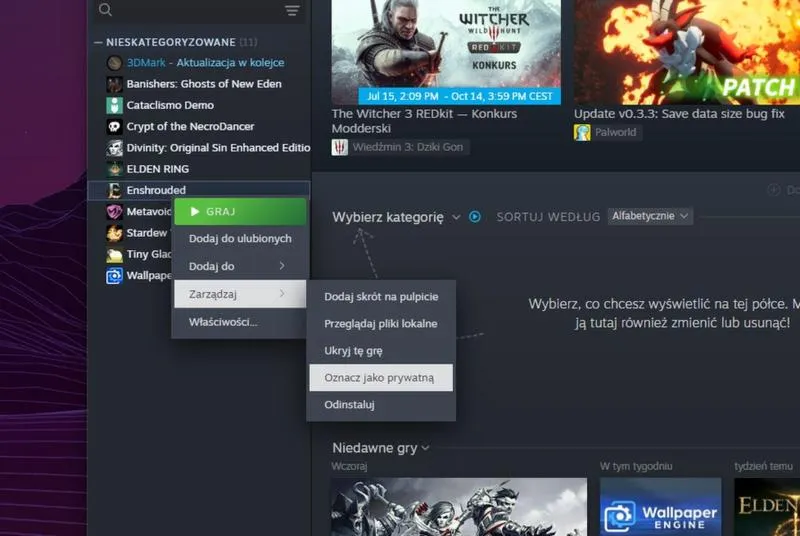Image resolution: width=800 pixels, height=536 pixels.
Task: Click the 3DMark game icon
Action: point(114,63)
